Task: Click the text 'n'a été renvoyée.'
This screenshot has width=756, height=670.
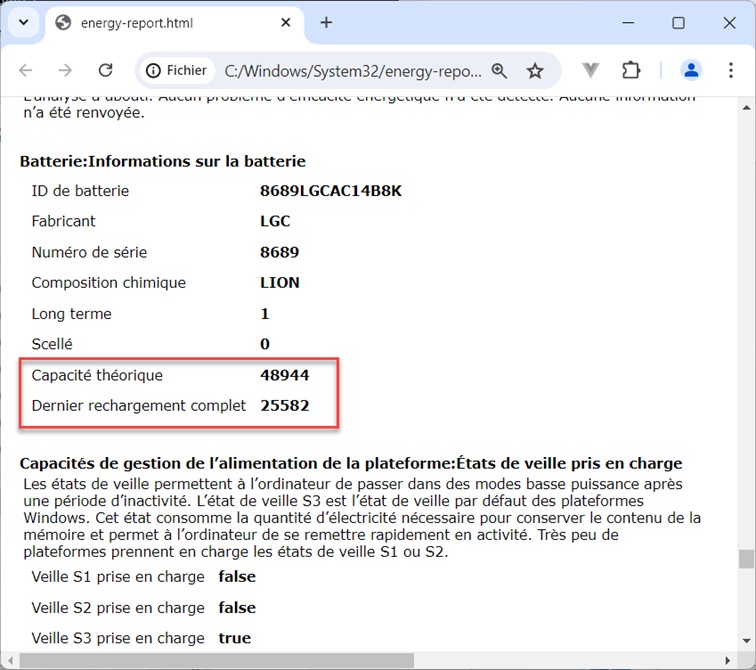Action: click(84, 113)
